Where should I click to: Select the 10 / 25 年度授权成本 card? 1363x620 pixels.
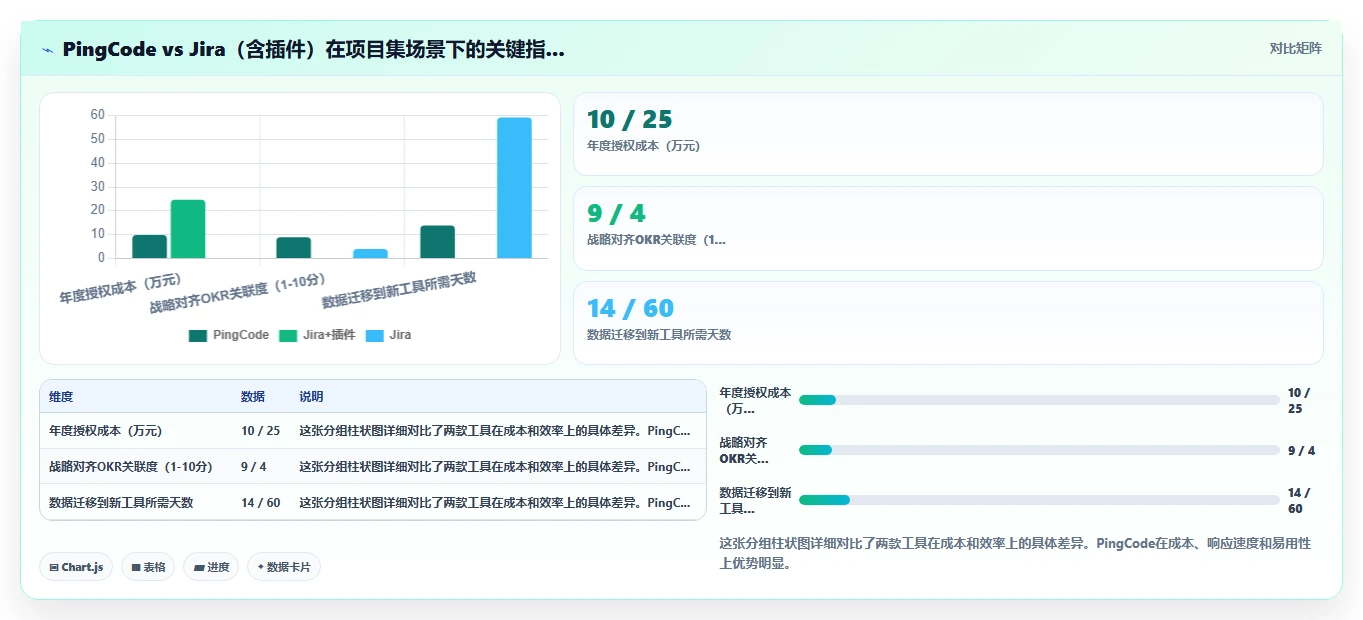948,134
